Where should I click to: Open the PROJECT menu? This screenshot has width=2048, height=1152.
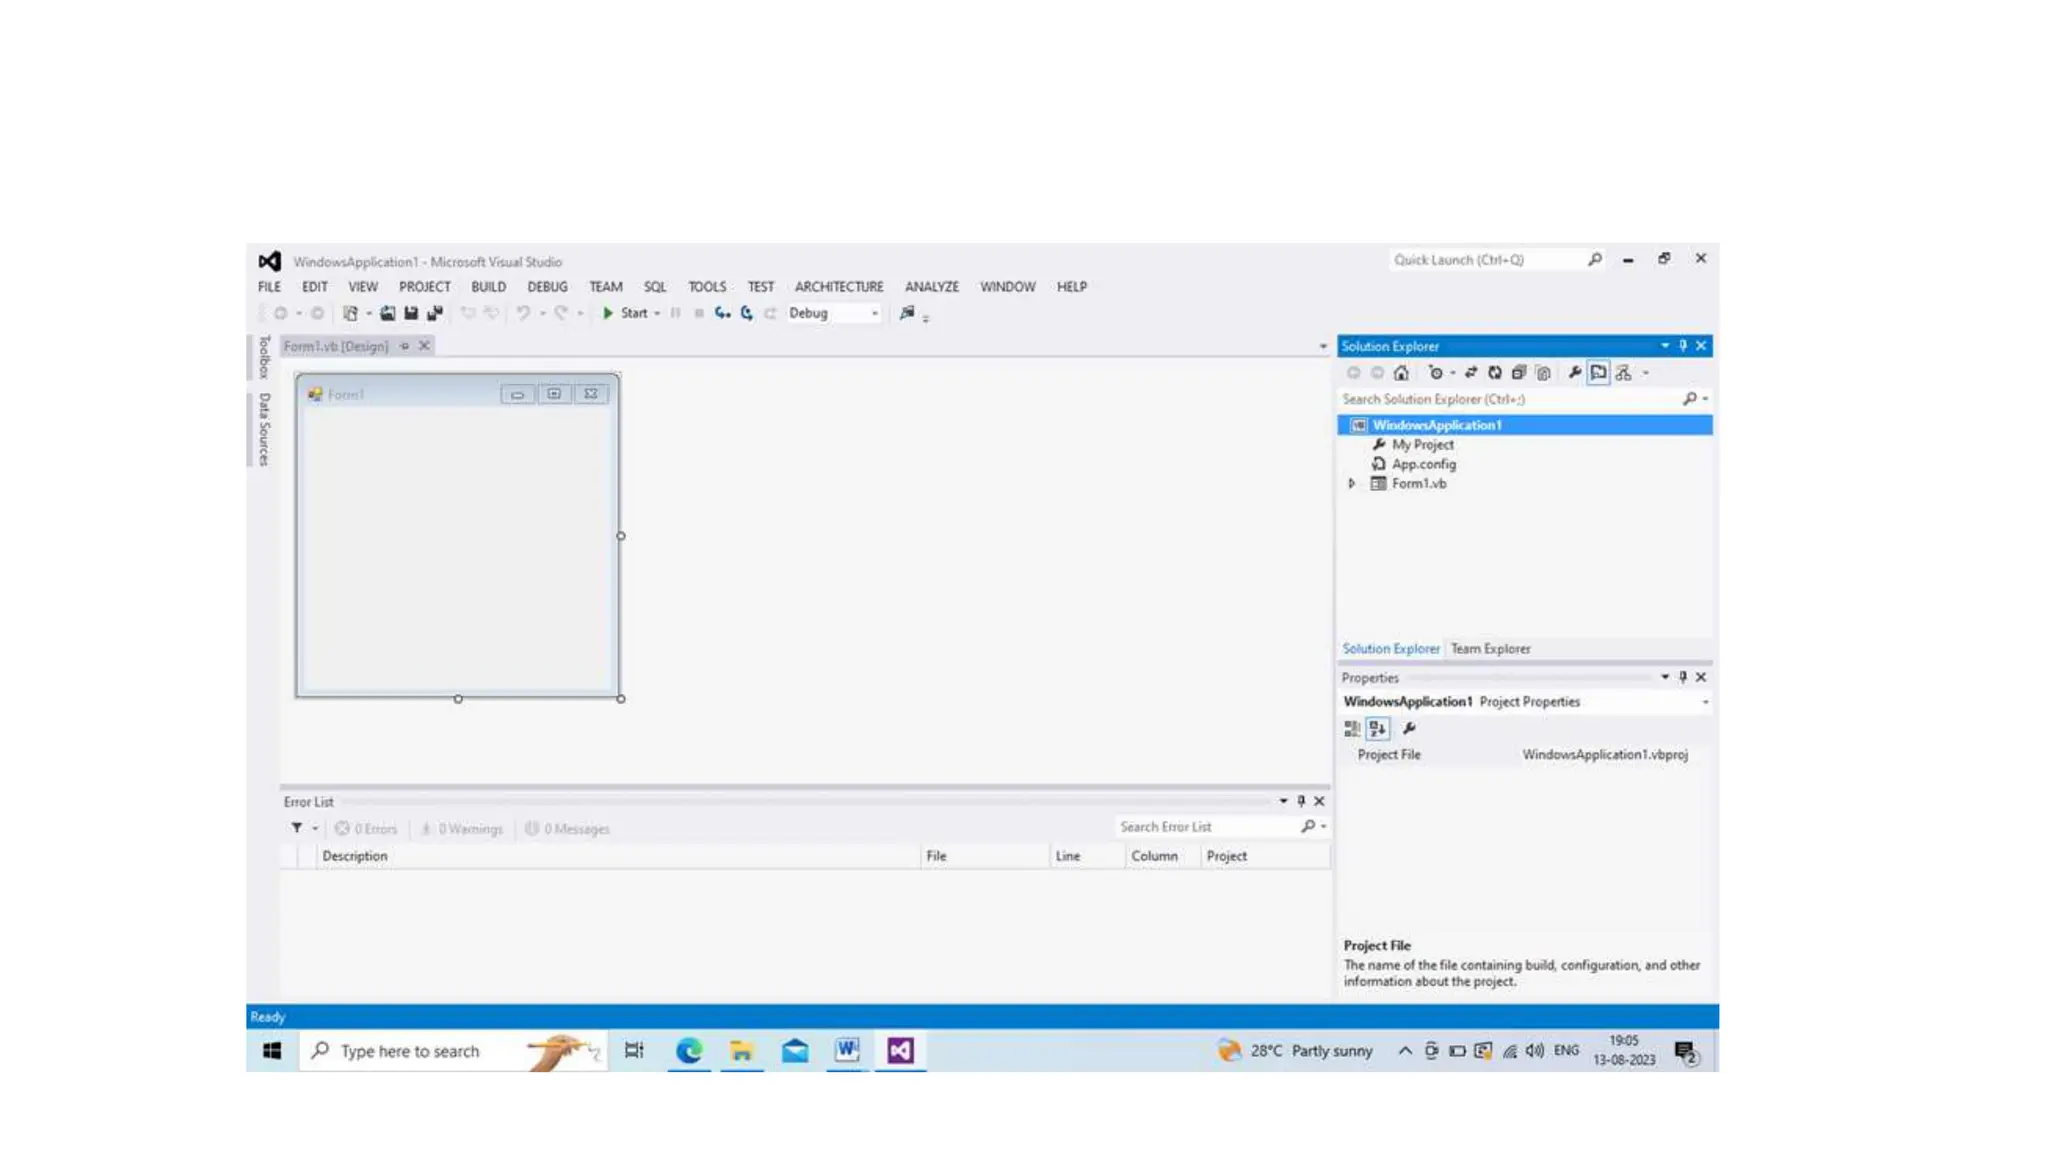[424, 287]
